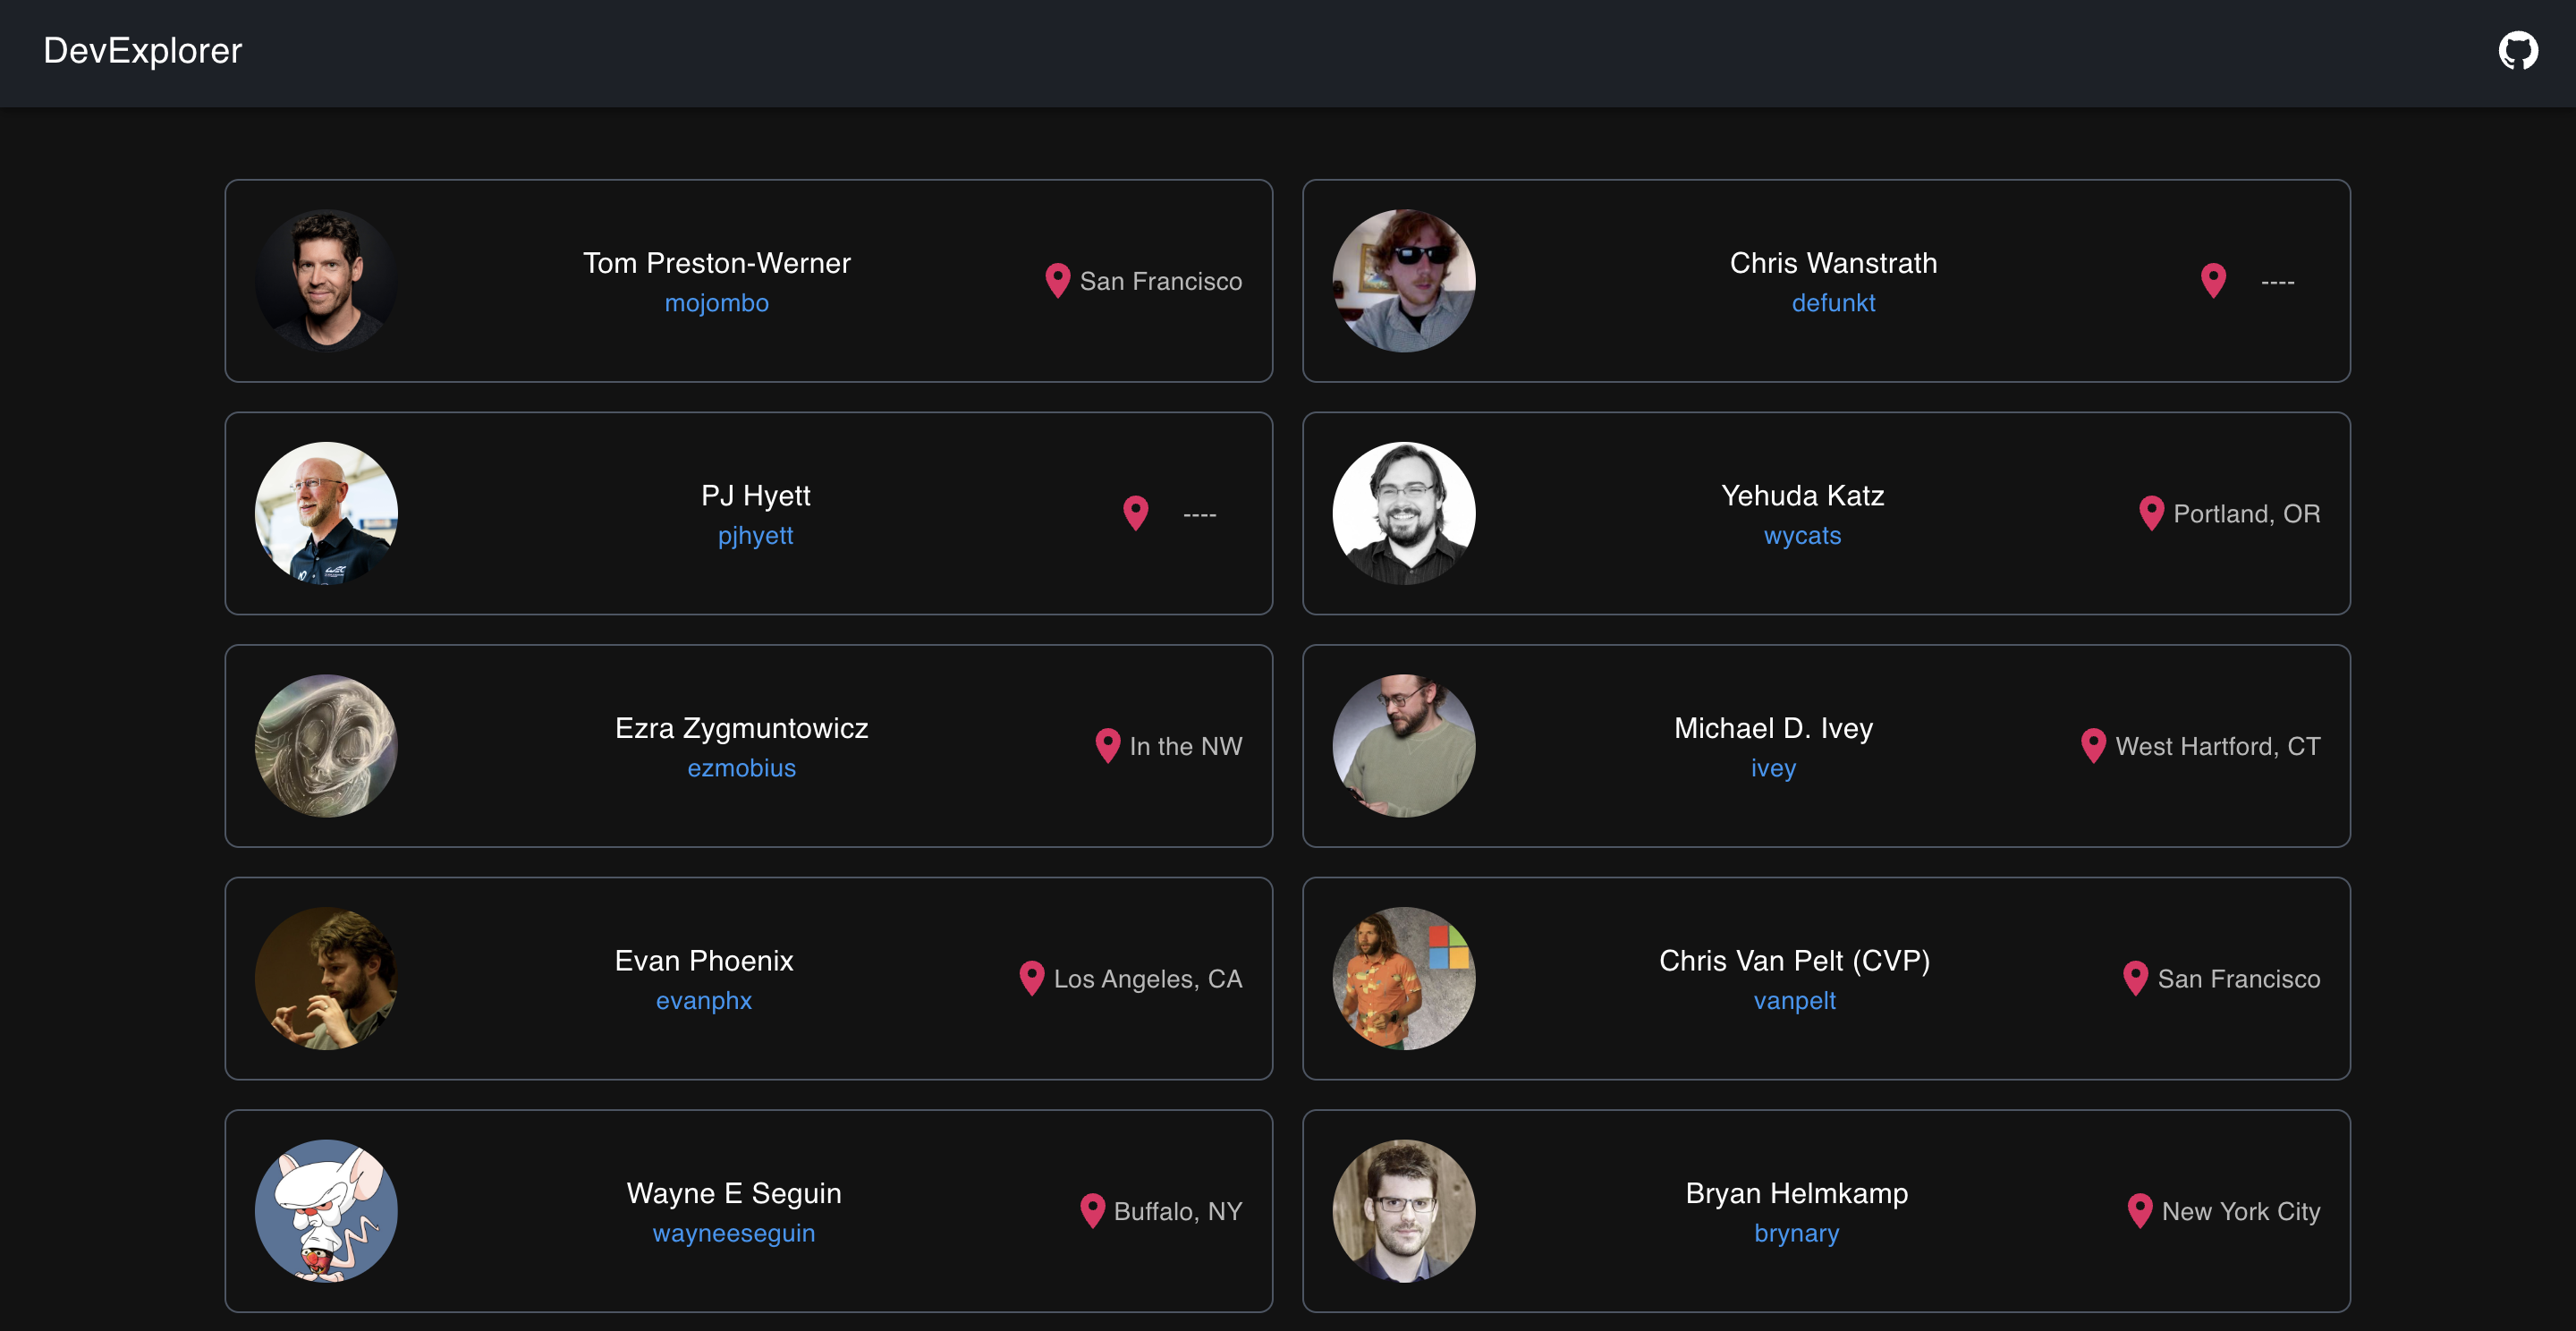This screenshot has width=2576, height=1331.
Task: Click the location pin on Chris Wanstrath's card
Action: [x=2213, y=280]
